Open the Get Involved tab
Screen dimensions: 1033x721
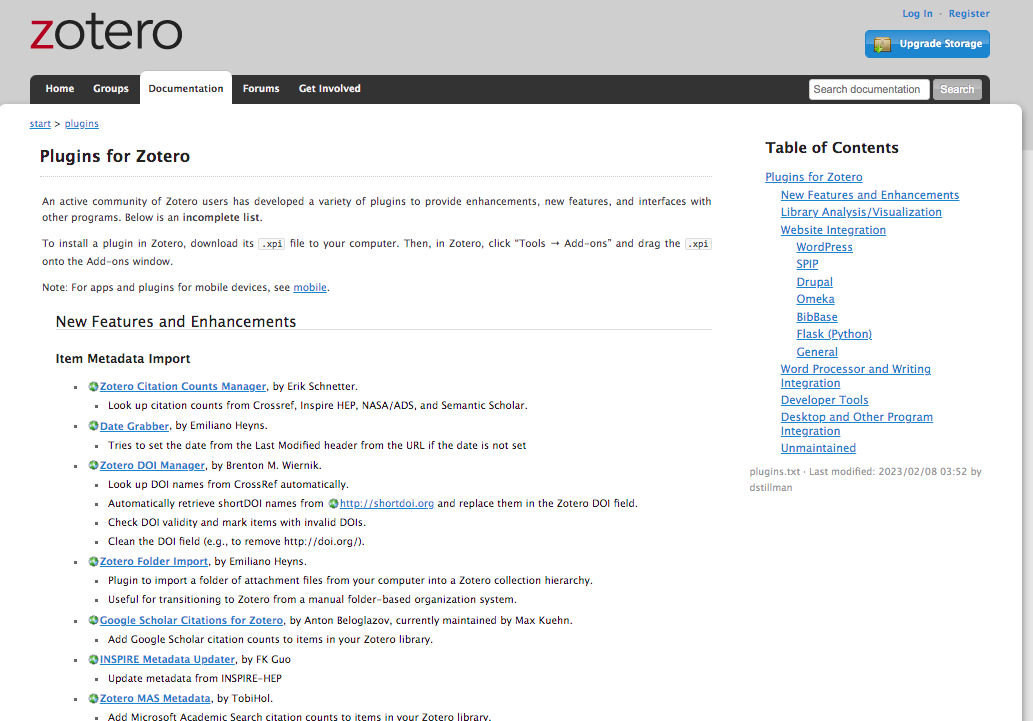pos(329,89)
